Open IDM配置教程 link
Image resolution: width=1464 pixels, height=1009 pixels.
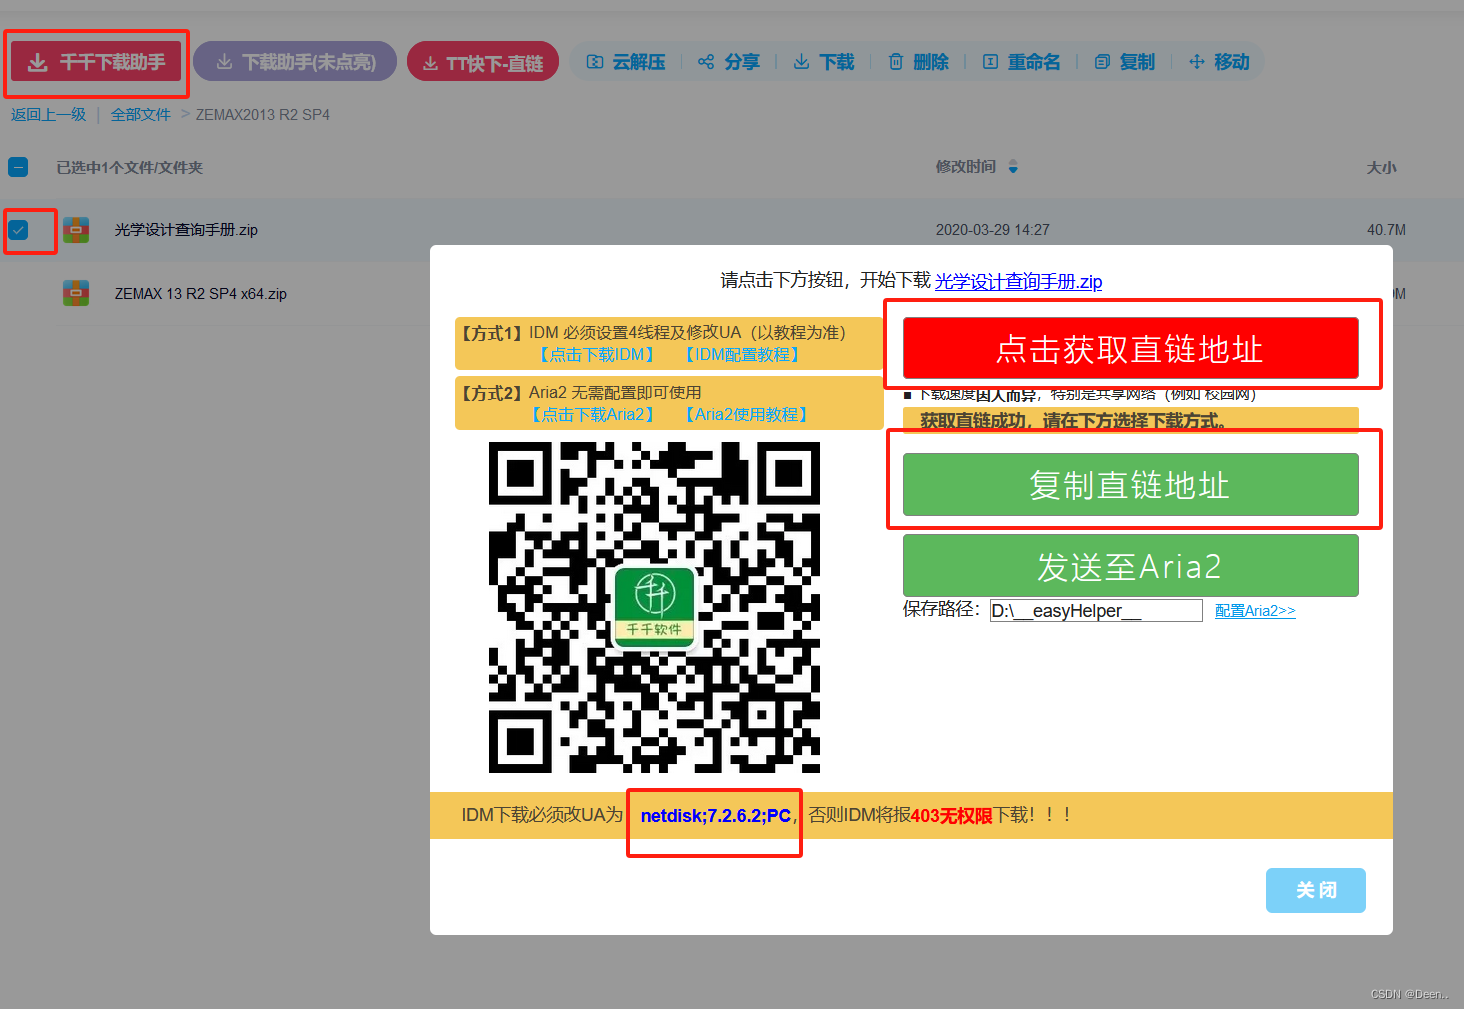point(742,355)
